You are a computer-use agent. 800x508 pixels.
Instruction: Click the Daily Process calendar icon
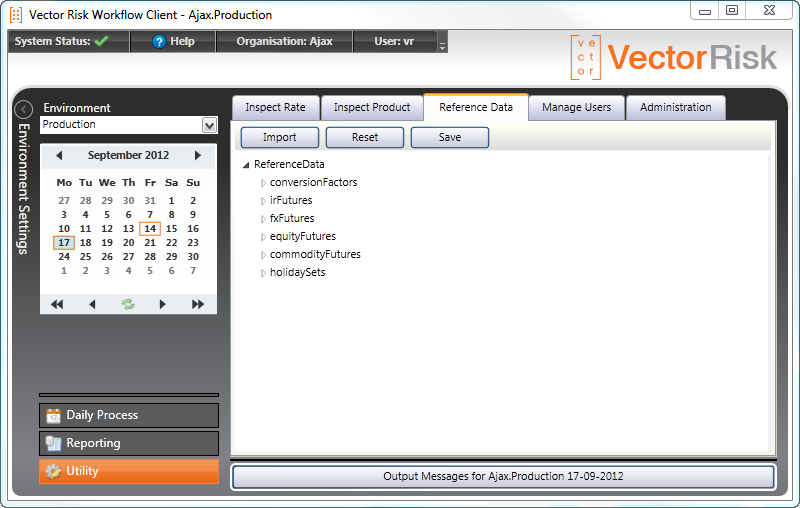pyautogui.click(x=53, y=416)
